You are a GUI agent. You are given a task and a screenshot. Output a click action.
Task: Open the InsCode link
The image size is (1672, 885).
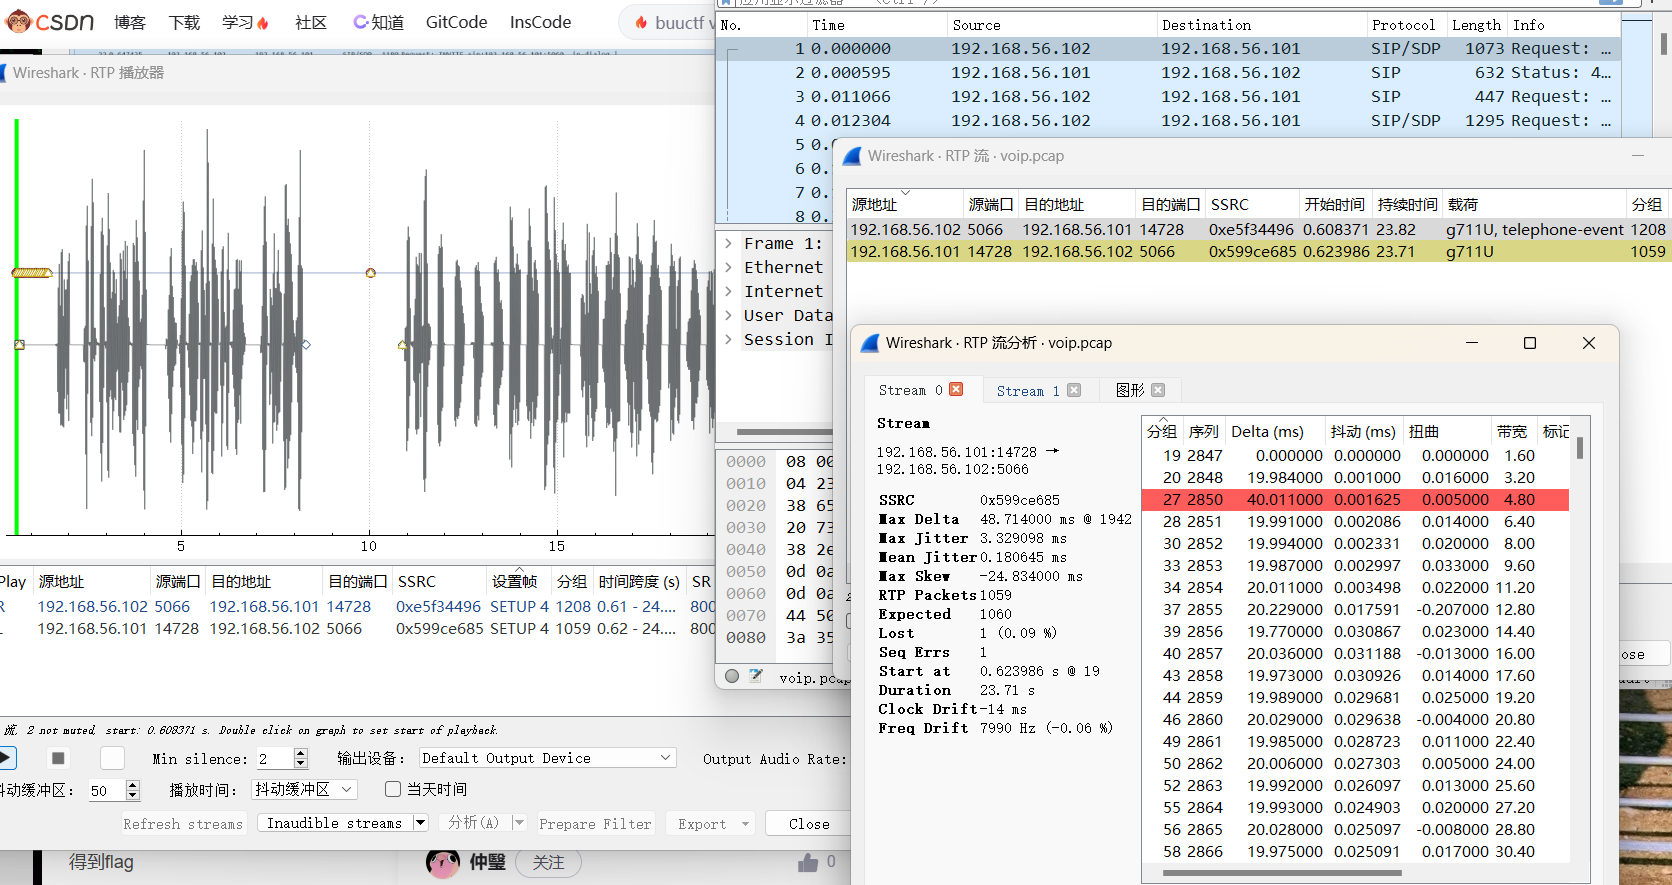(x=540, y=22)
